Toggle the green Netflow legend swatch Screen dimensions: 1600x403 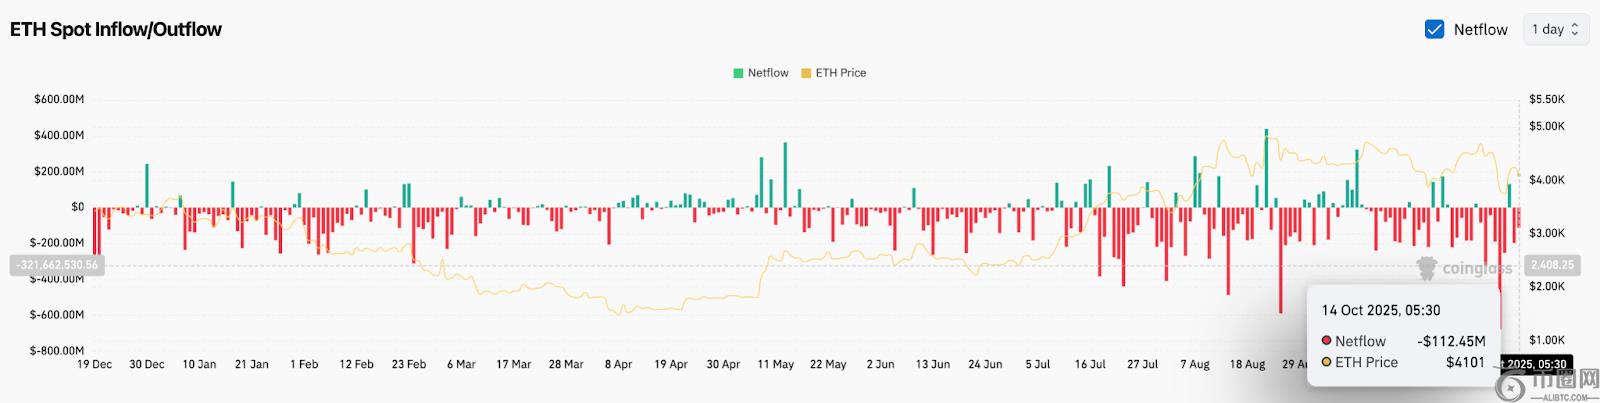pyautogui.click(x=738, y=73)
